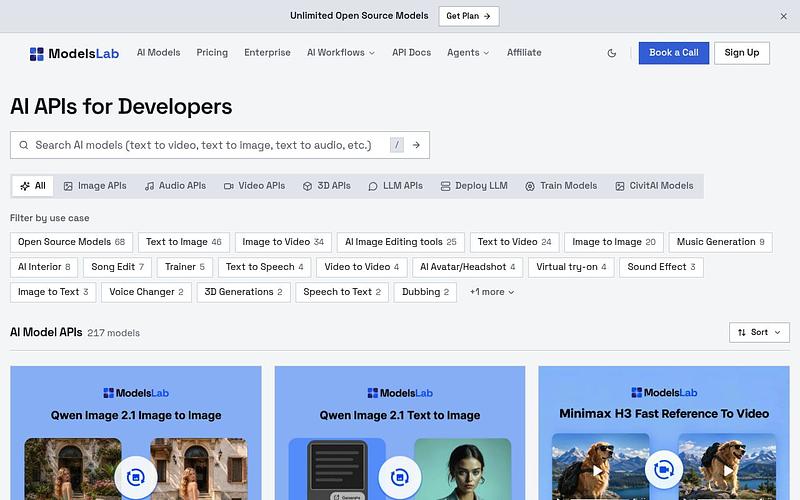The image size is (800, 500).
Task: Toggle dark mode with the moon icon
Action: pos(612,53)
